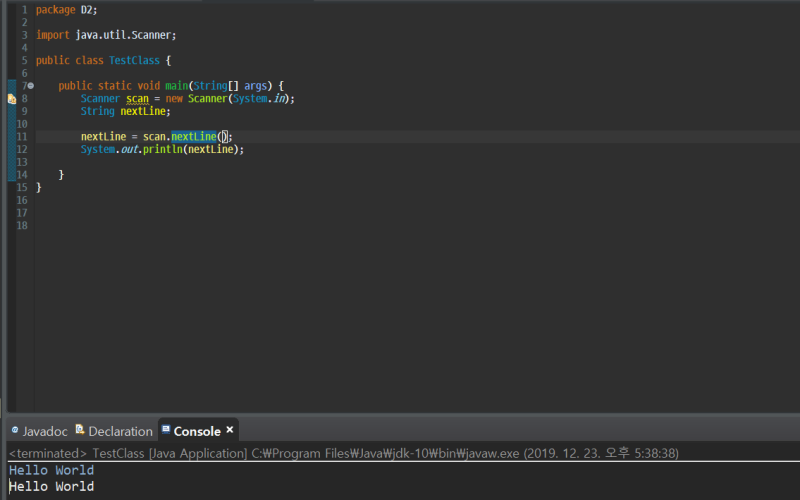The width and height of the screenshot is (800, 500).
Task: Click the Declaration tab icon
Action: click(x=80, y=431)
